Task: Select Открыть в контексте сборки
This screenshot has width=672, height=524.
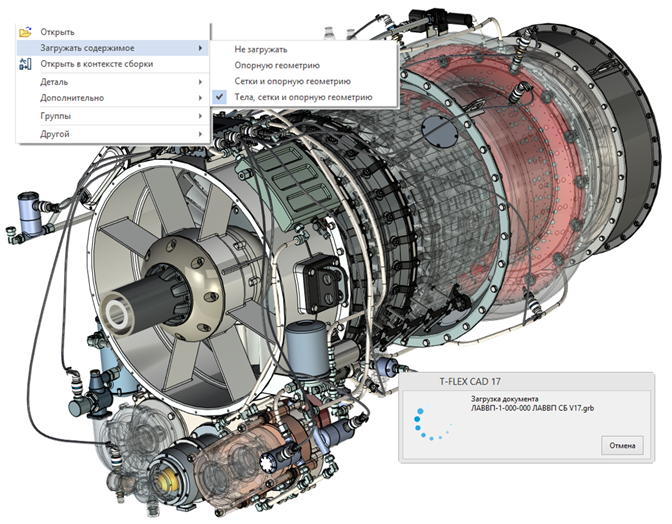Action: (x=113, y=64)
